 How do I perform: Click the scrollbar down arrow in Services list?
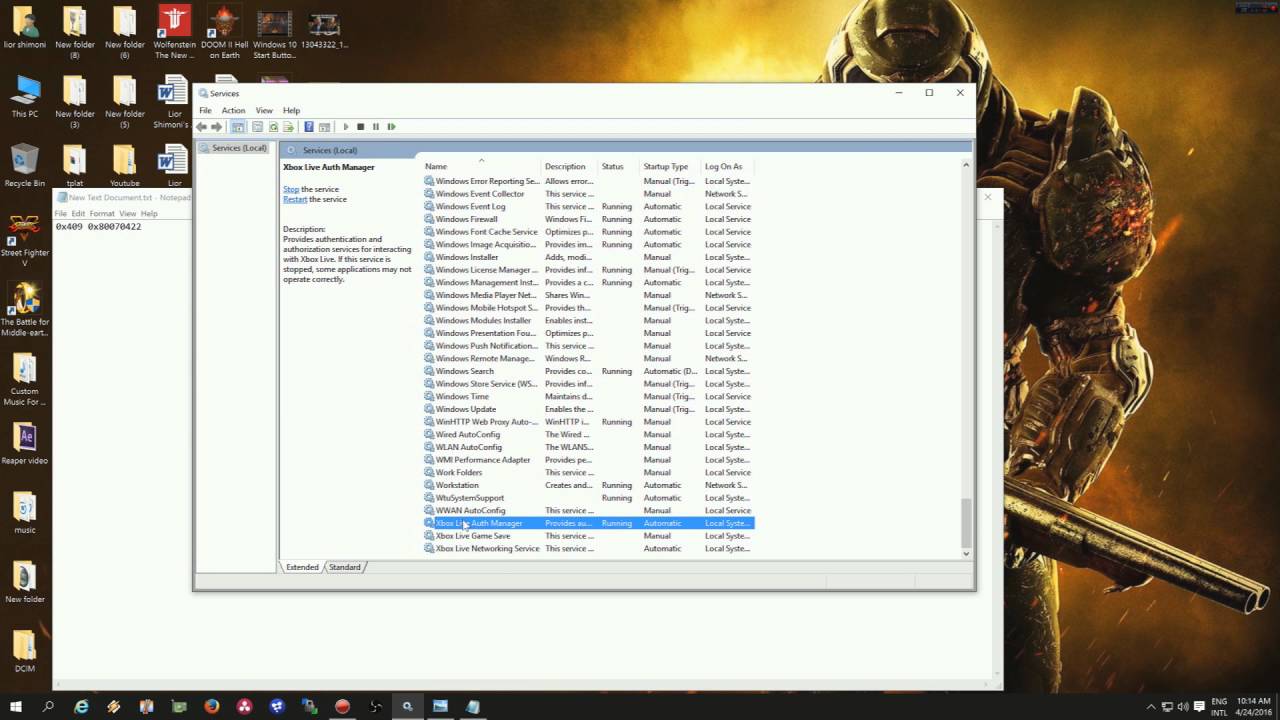(966, 553)
